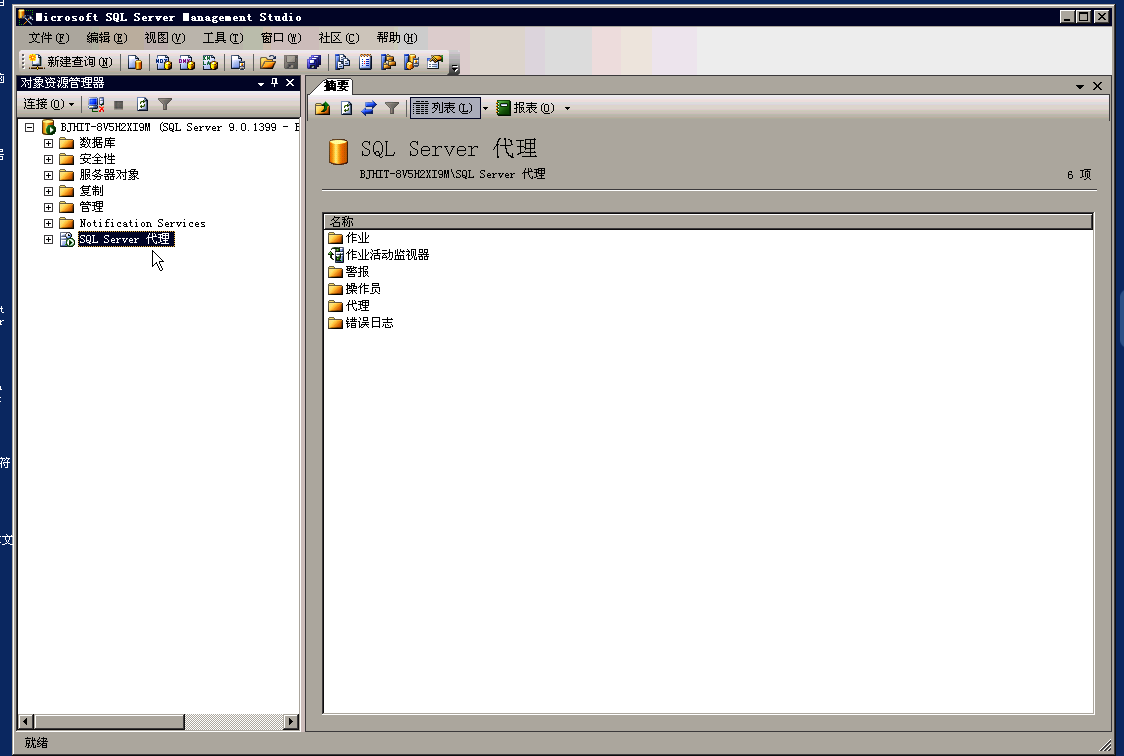Expand the 复制 replication node
This screenshot has height=756, width=1124.
click(48, 191)
